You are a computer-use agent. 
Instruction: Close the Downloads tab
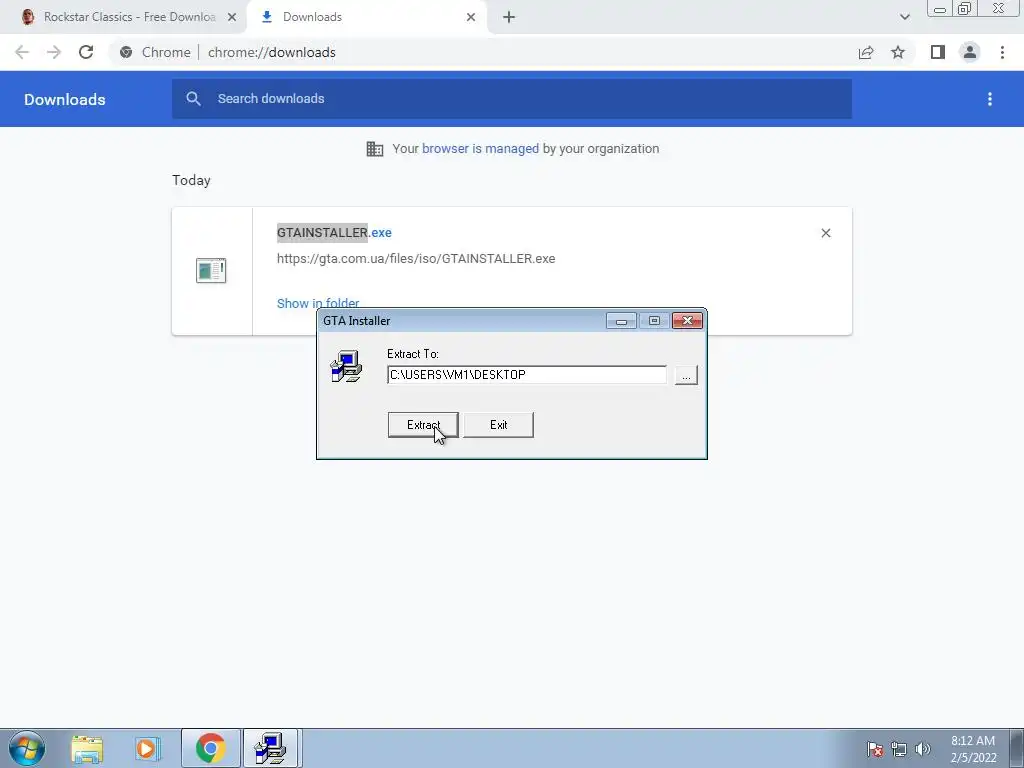(471, 17)
